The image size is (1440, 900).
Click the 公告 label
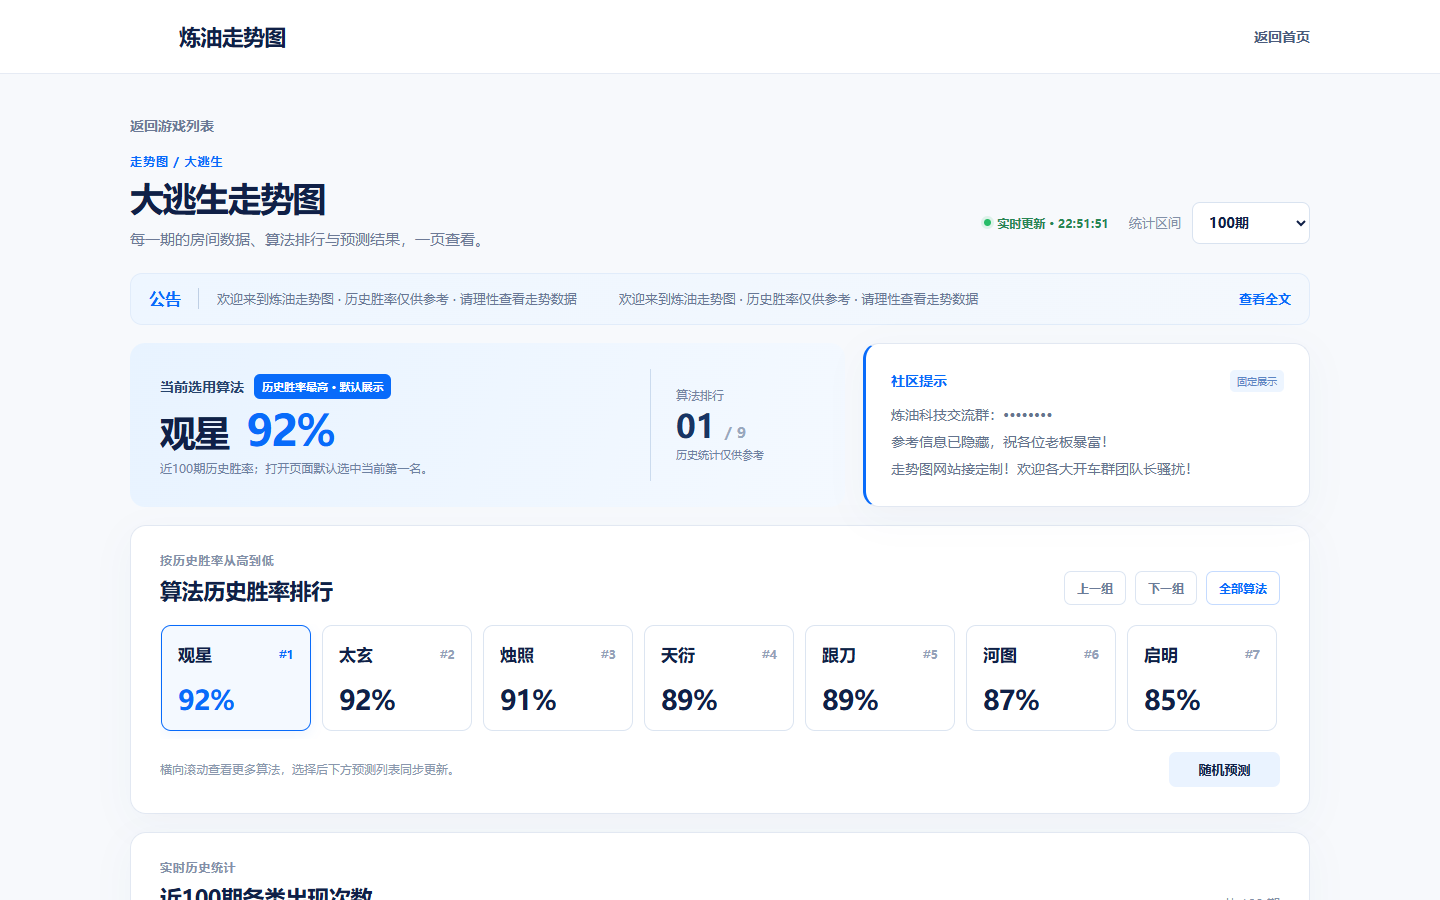tap(165, 299)
